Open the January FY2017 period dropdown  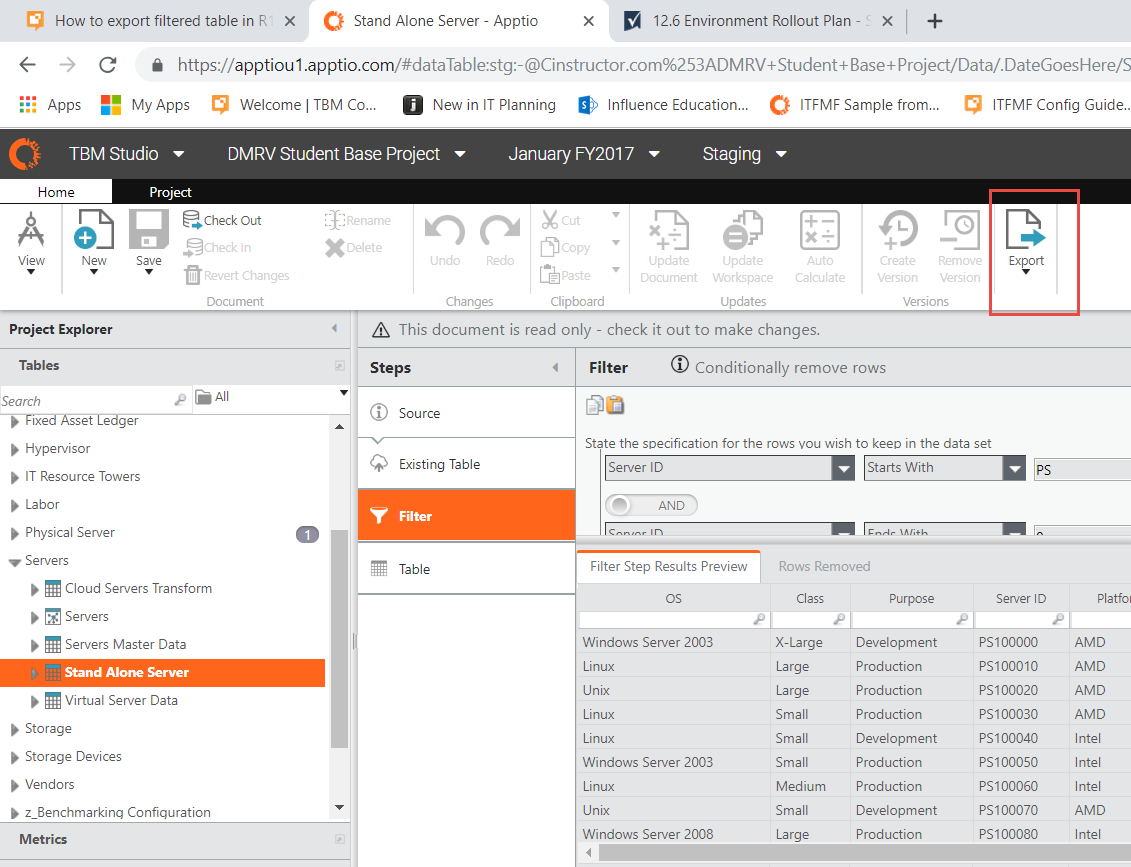pyautogui.click(x=584, y=154)
